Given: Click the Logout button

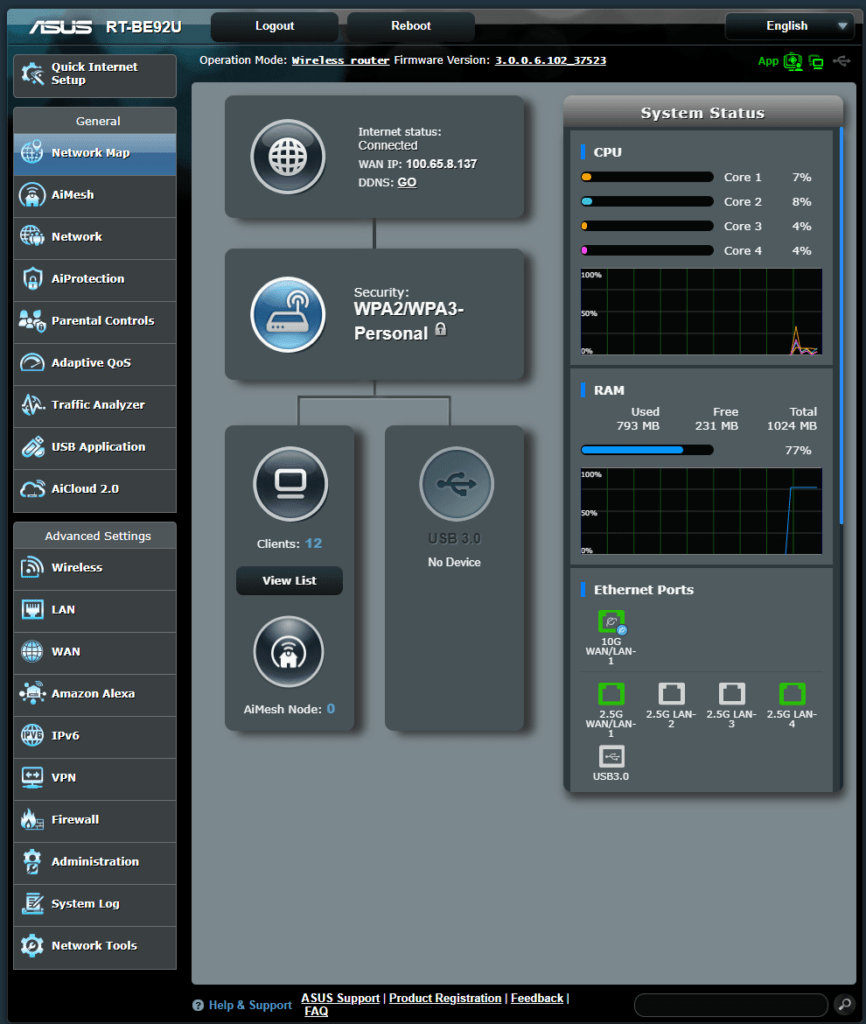Looking at the screenshot, I should coord(274,26).
